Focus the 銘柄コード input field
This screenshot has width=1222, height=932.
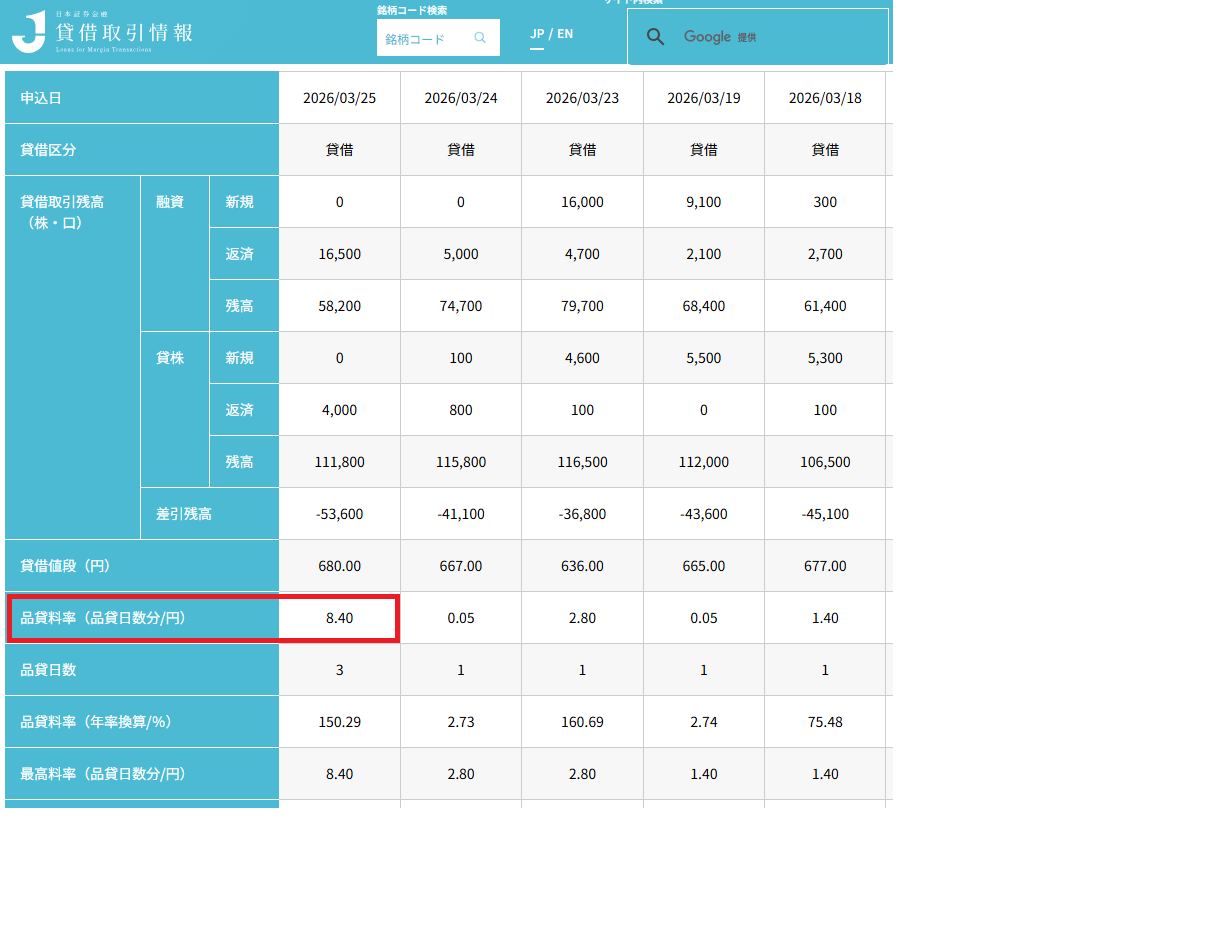point(424,39)
